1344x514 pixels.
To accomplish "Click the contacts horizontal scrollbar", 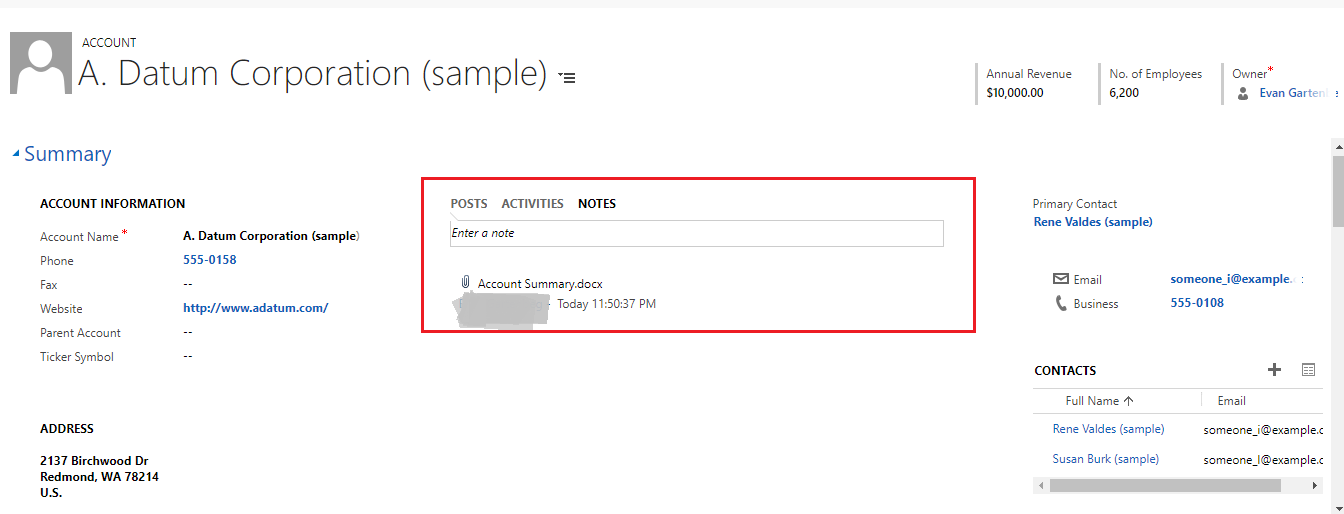I will click(1165, 485).
